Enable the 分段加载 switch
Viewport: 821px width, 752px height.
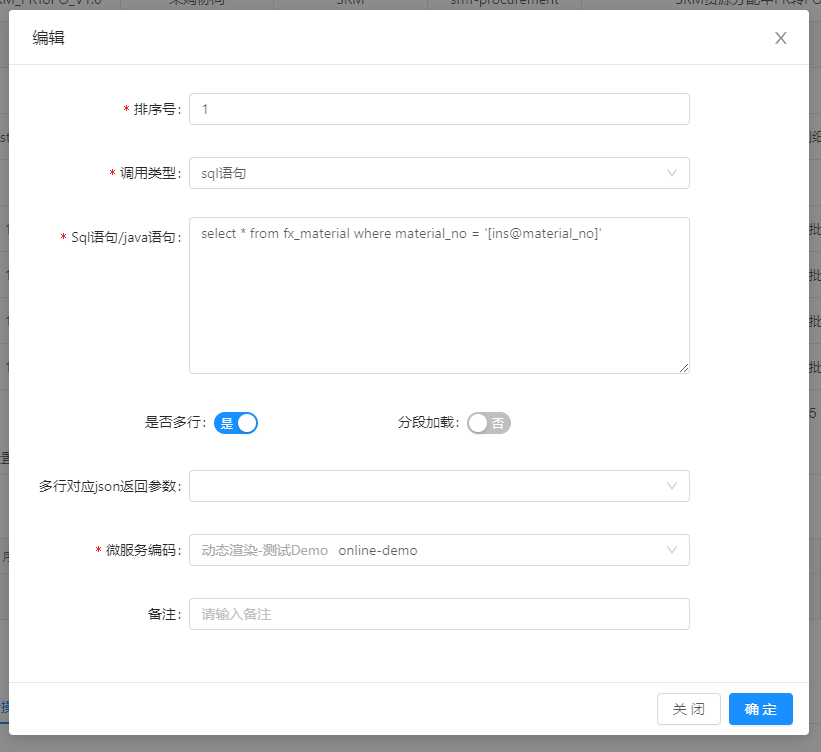click(x=489, y=423)
